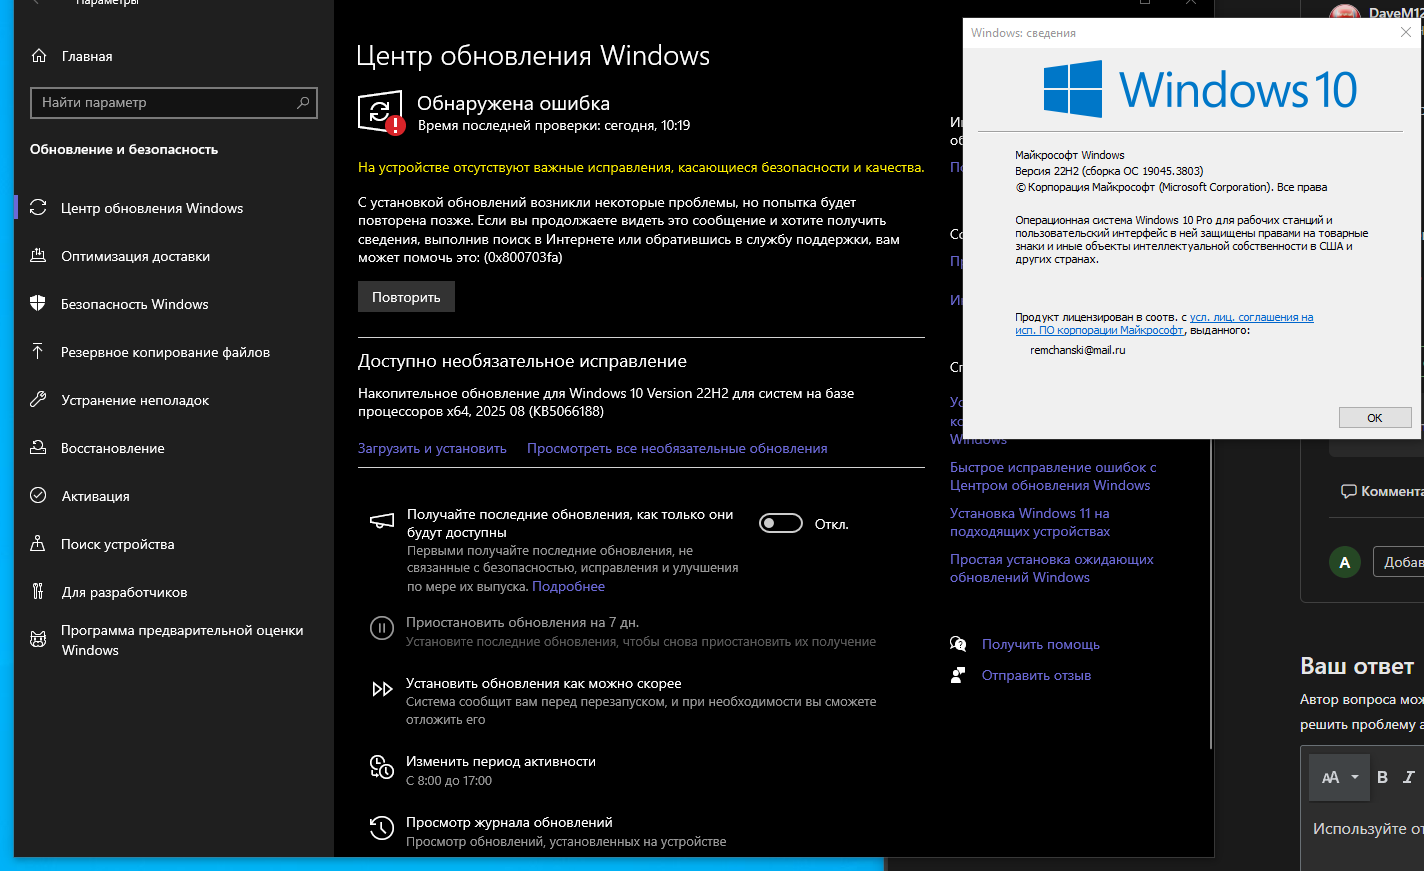Click the Повторить button
This screenshot has height=871, width=1424.
tap(406, 297)
